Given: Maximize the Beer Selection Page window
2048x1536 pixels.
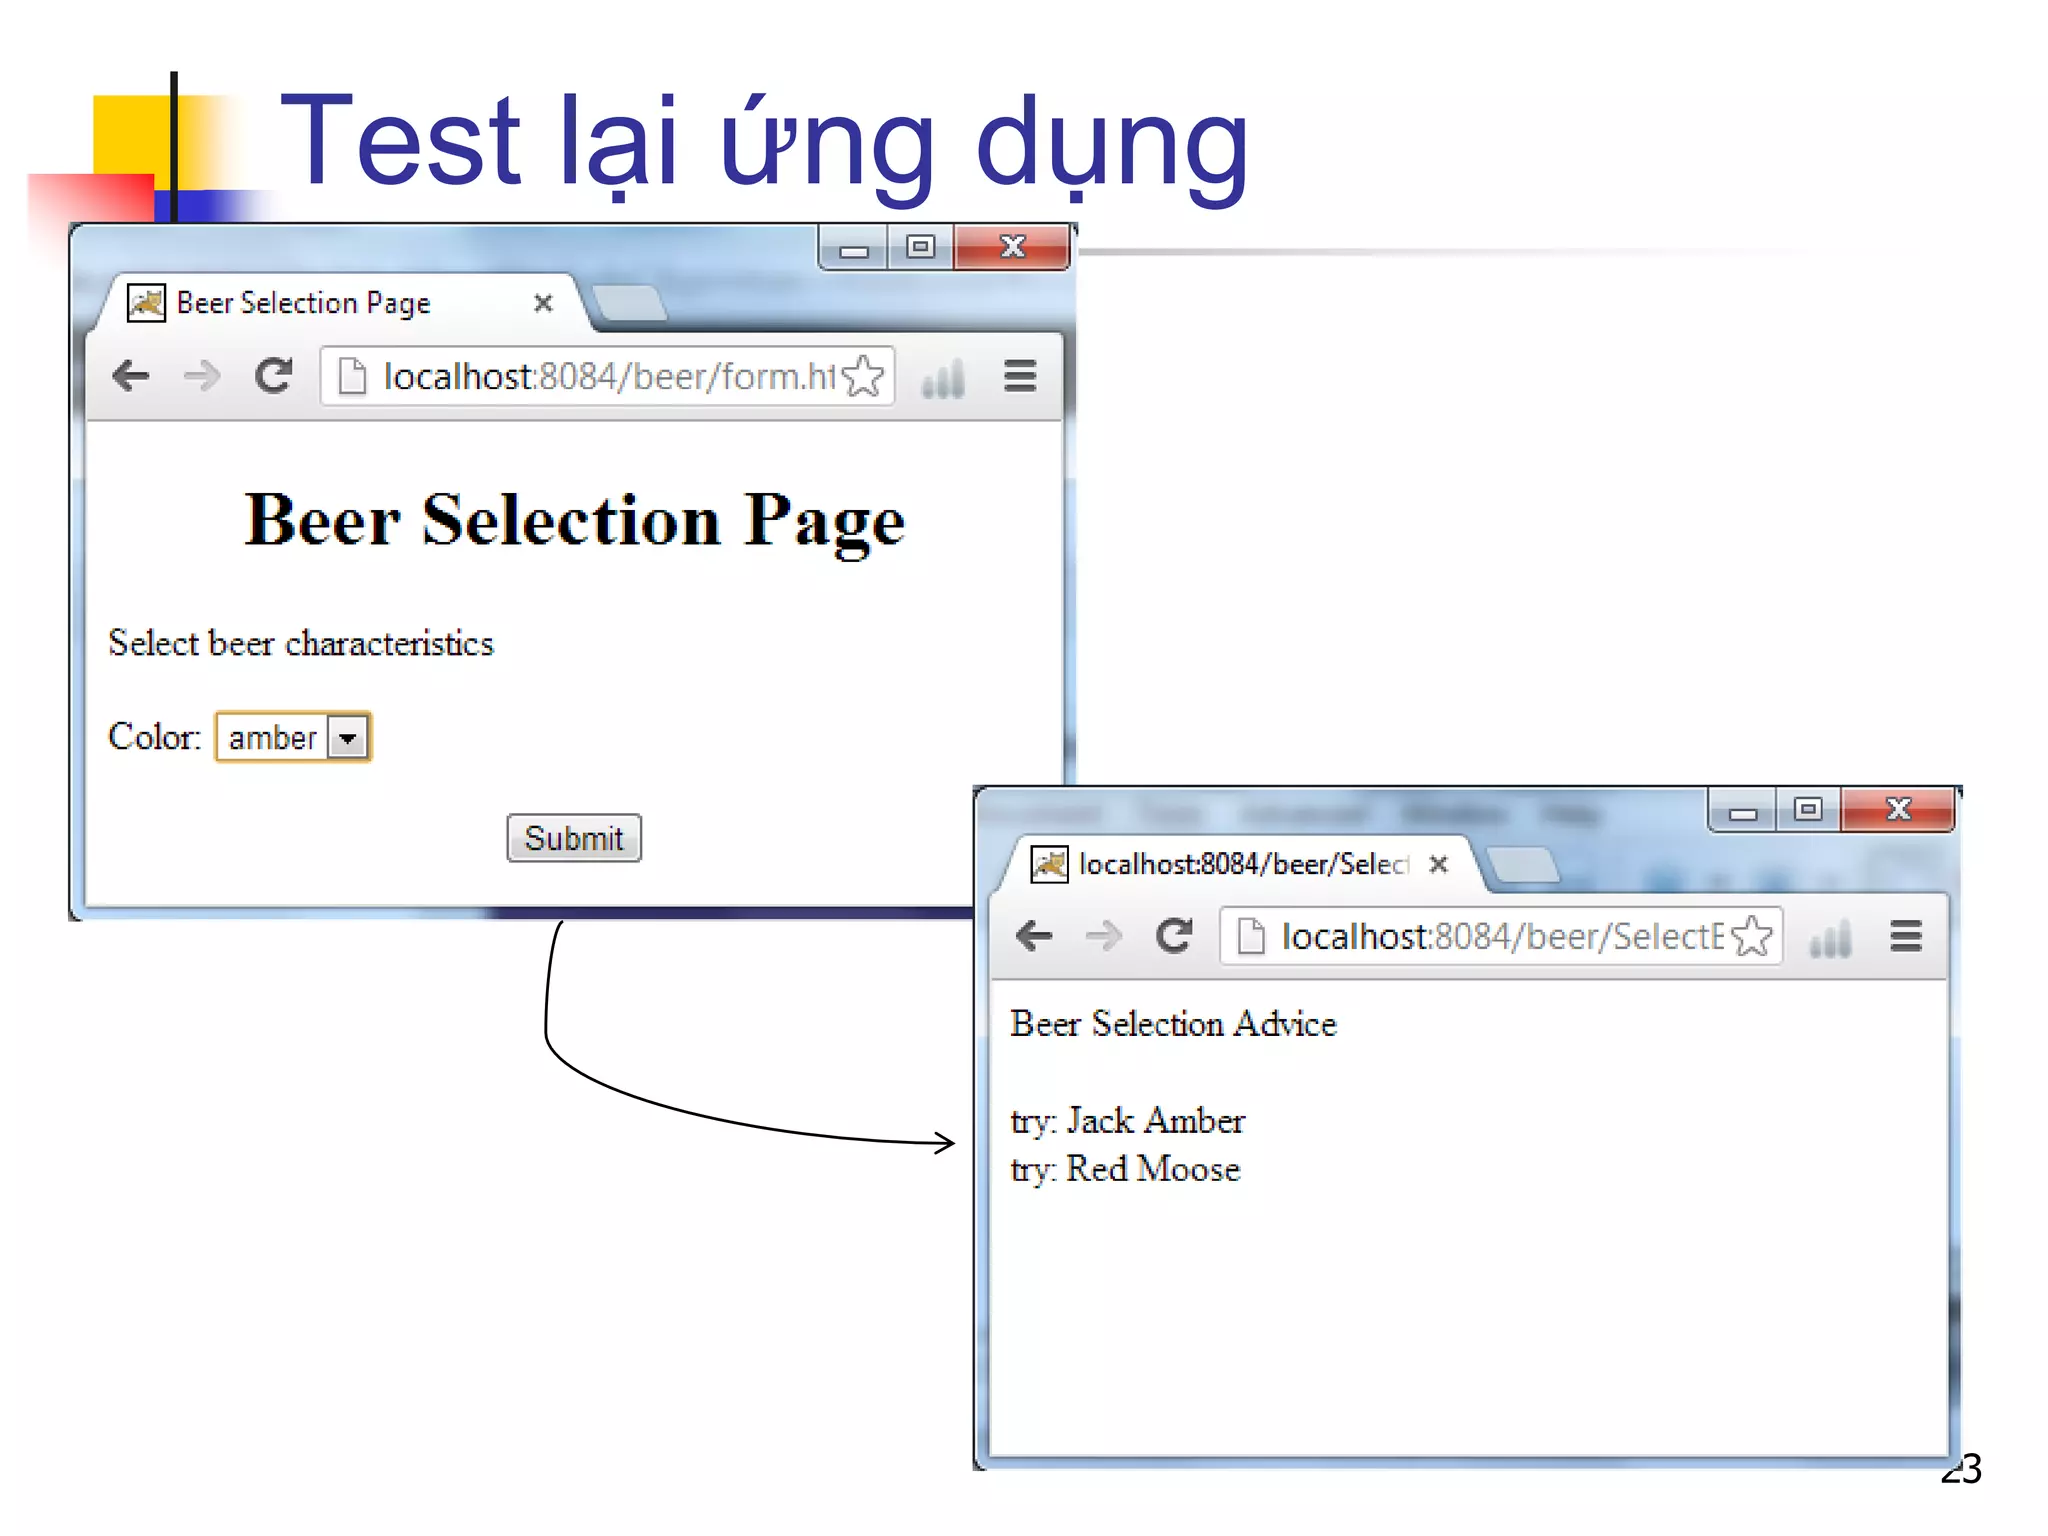Looking at the screenshot, I should (x=920, y=247).
